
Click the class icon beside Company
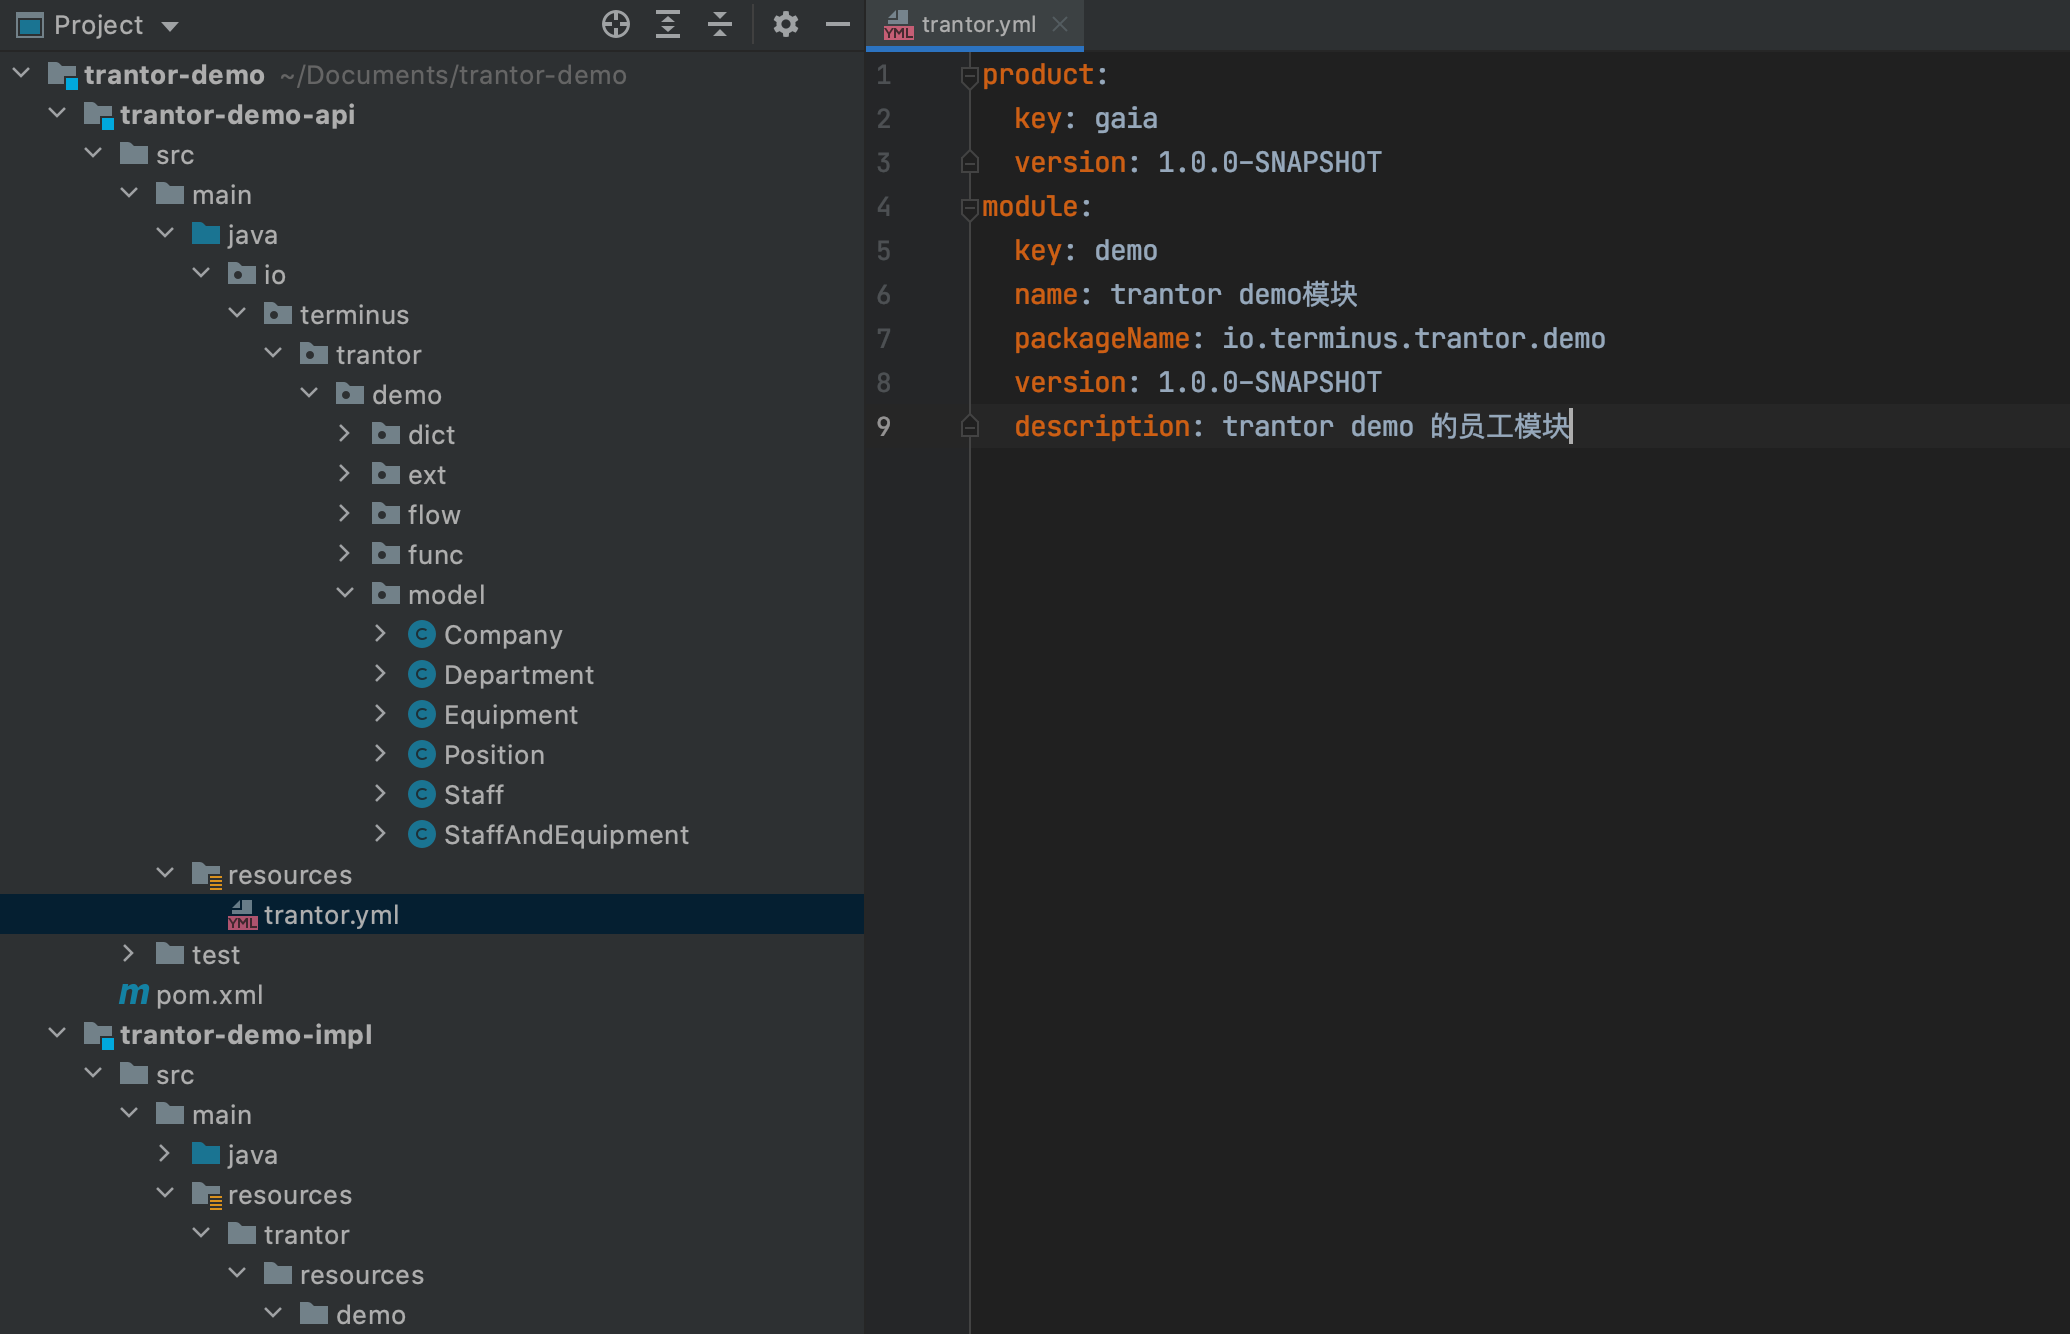(x=422, y=634)
